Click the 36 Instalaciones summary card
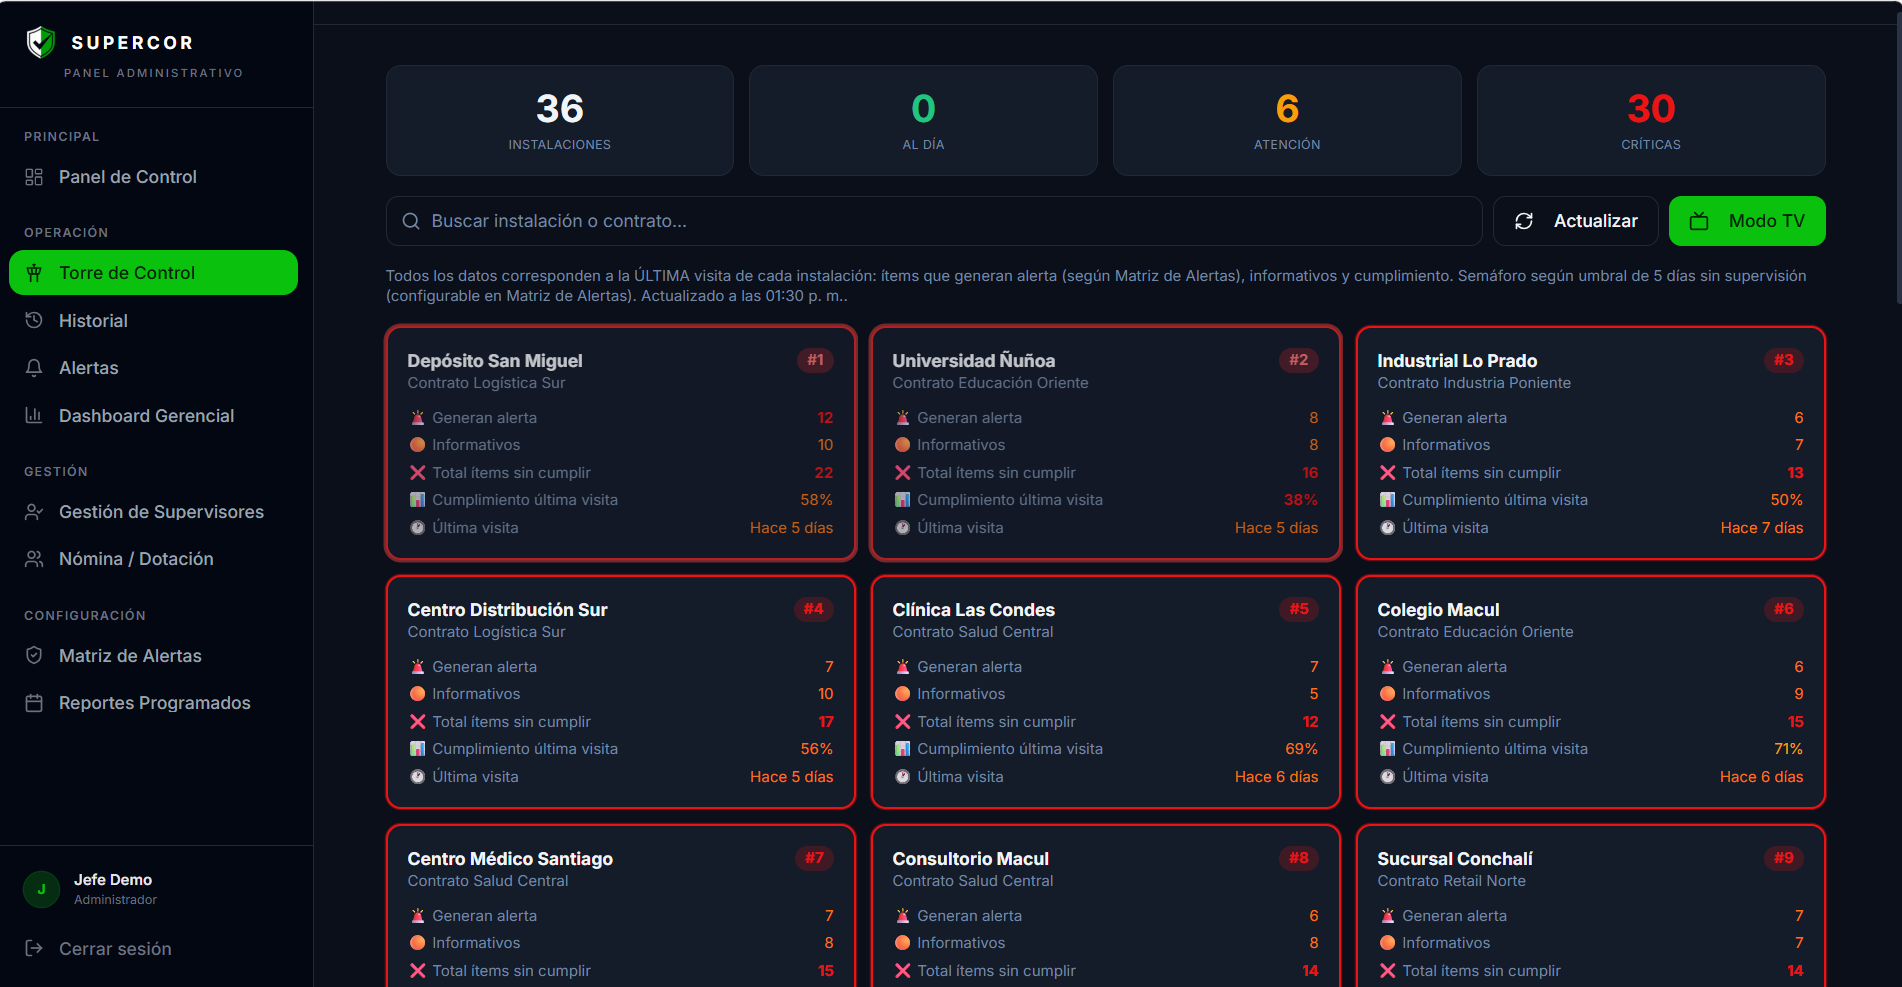Image resolution: width=1902 pixels, height=987 pixels. (x=560, y=121)
